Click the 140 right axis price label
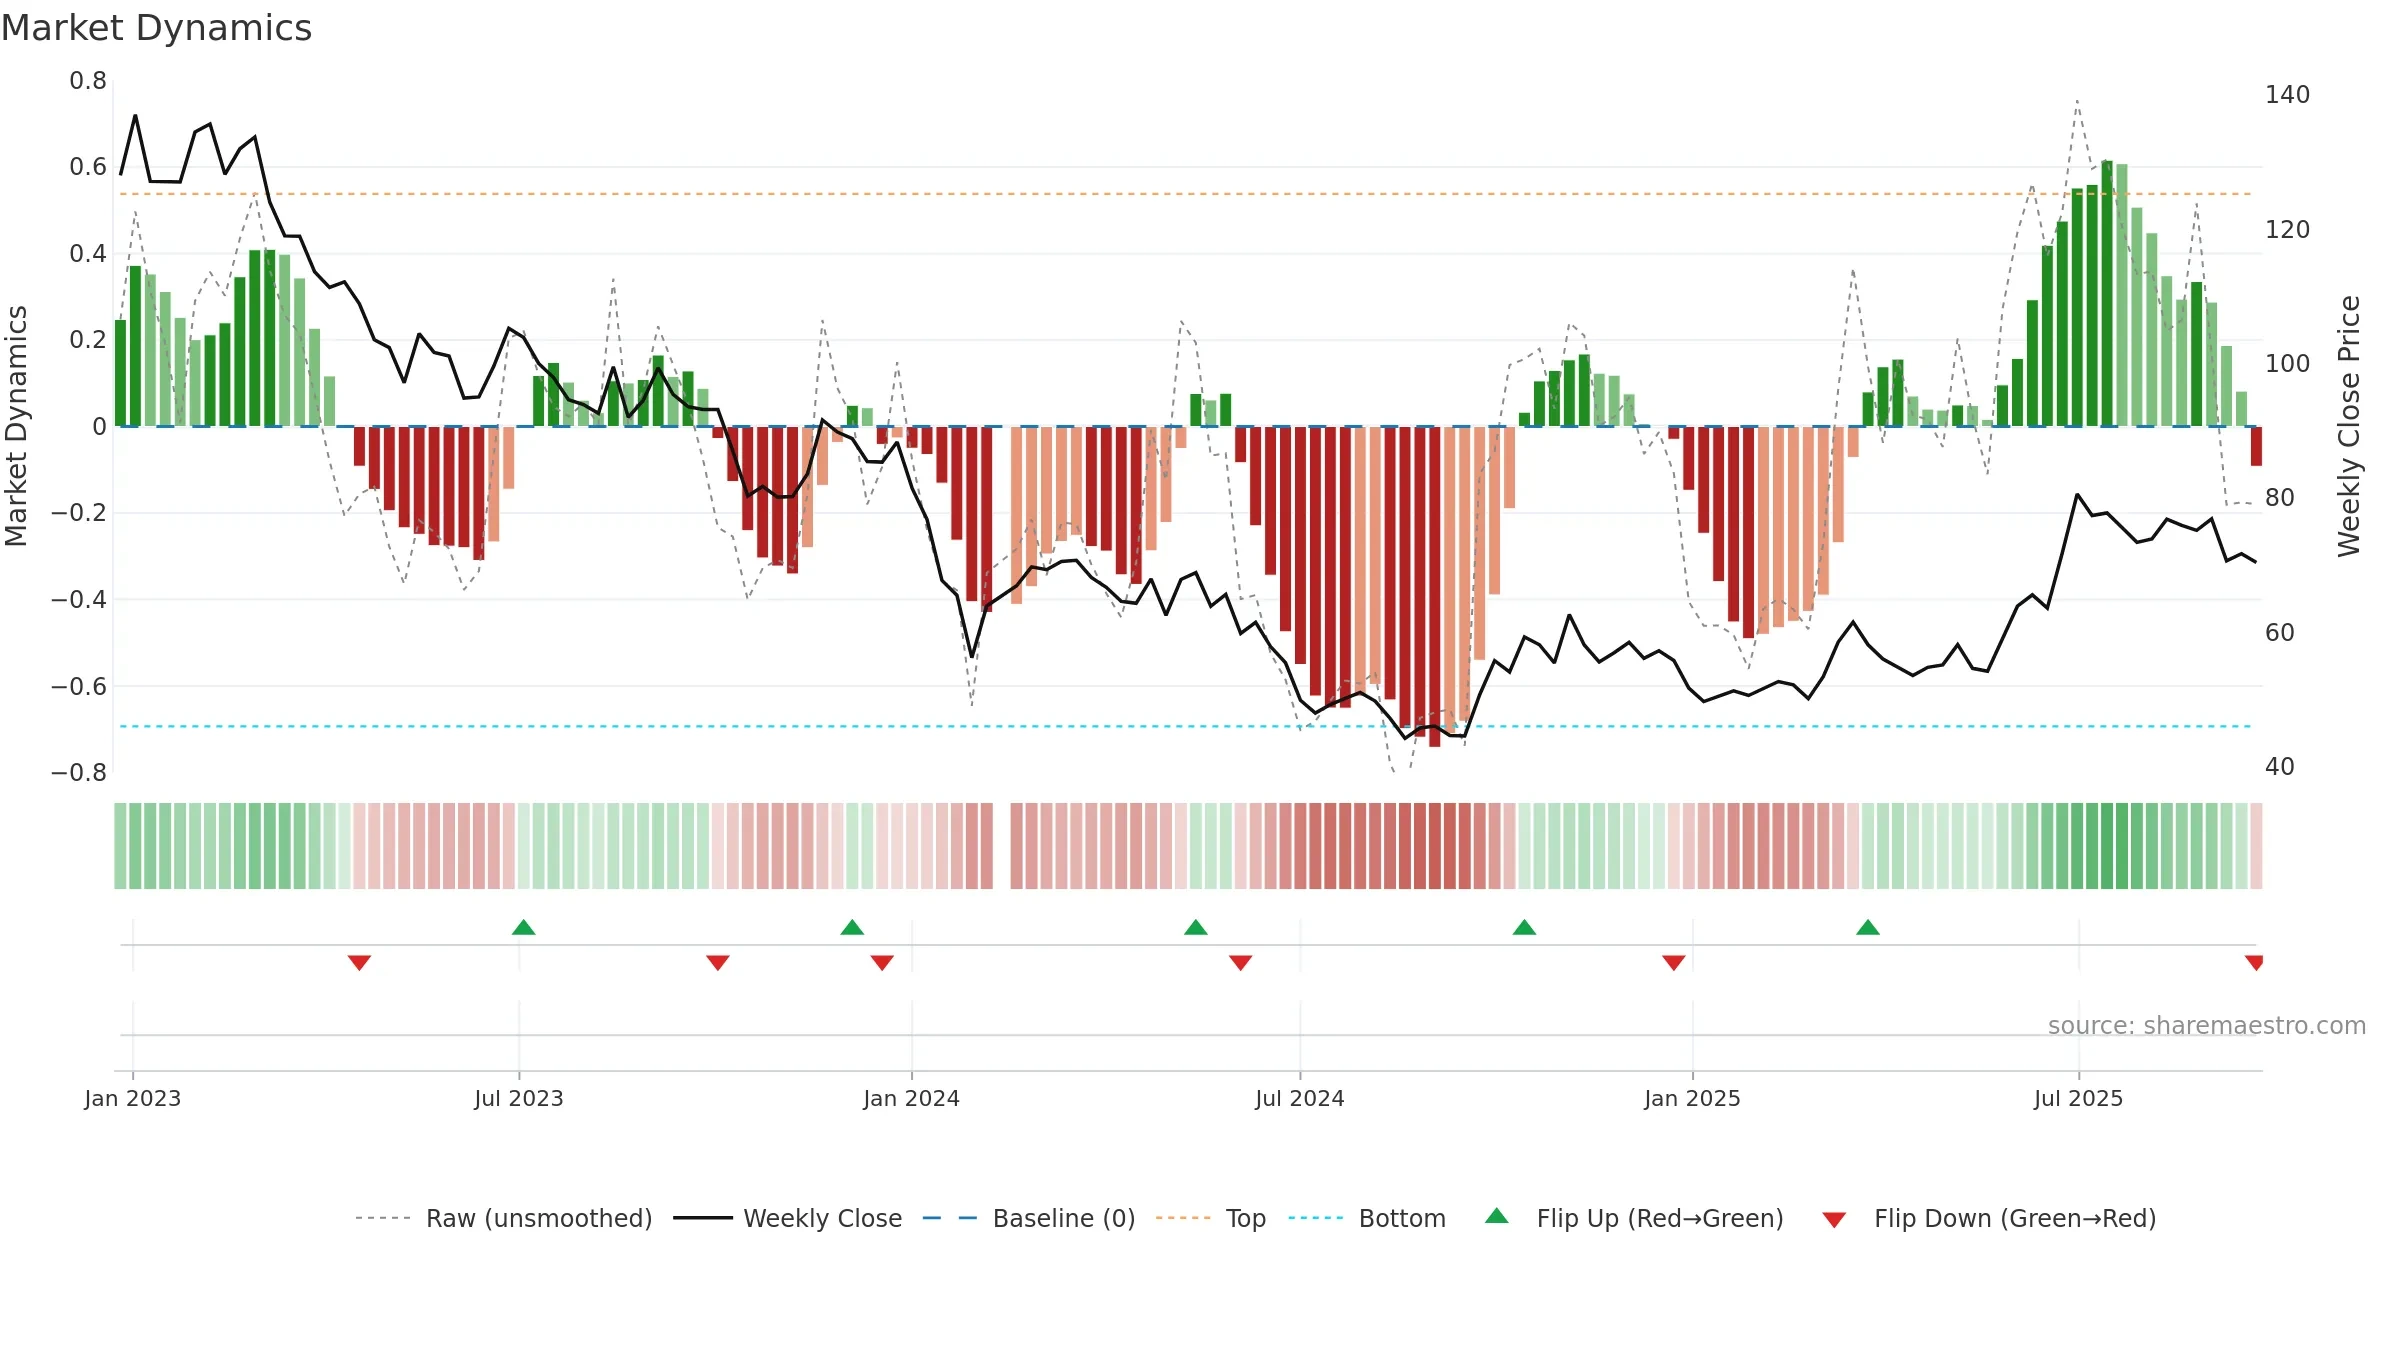The height and width of the screenshot is (1350, 2400). pyautogui.click(x=2288, y=95)
